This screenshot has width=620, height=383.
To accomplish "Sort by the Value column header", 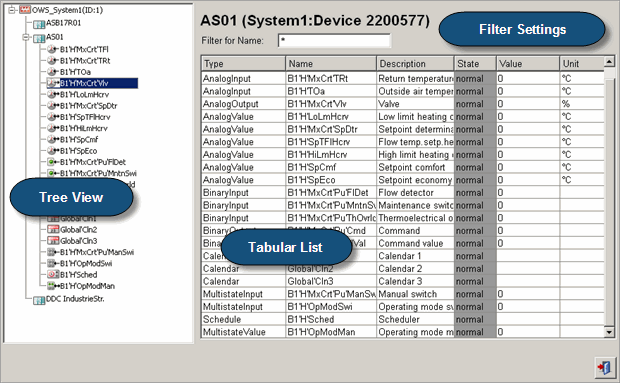I will pos(528,64).
